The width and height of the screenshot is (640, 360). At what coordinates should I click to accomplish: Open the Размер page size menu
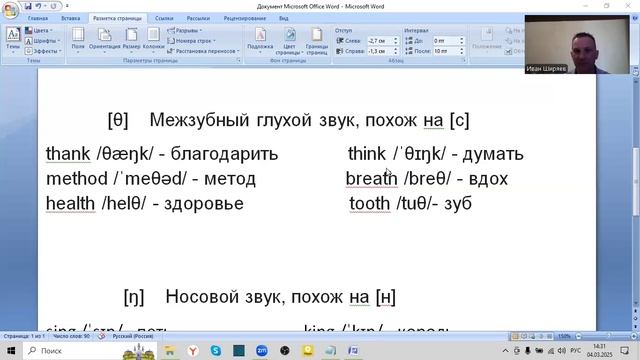(131, 40)
